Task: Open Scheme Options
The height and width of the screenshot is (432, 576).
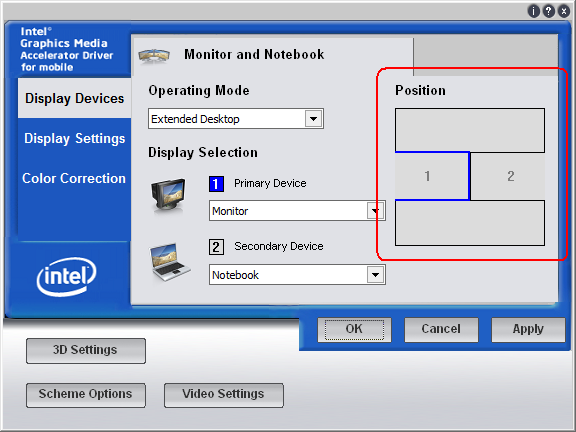Action: pos(86,395)
